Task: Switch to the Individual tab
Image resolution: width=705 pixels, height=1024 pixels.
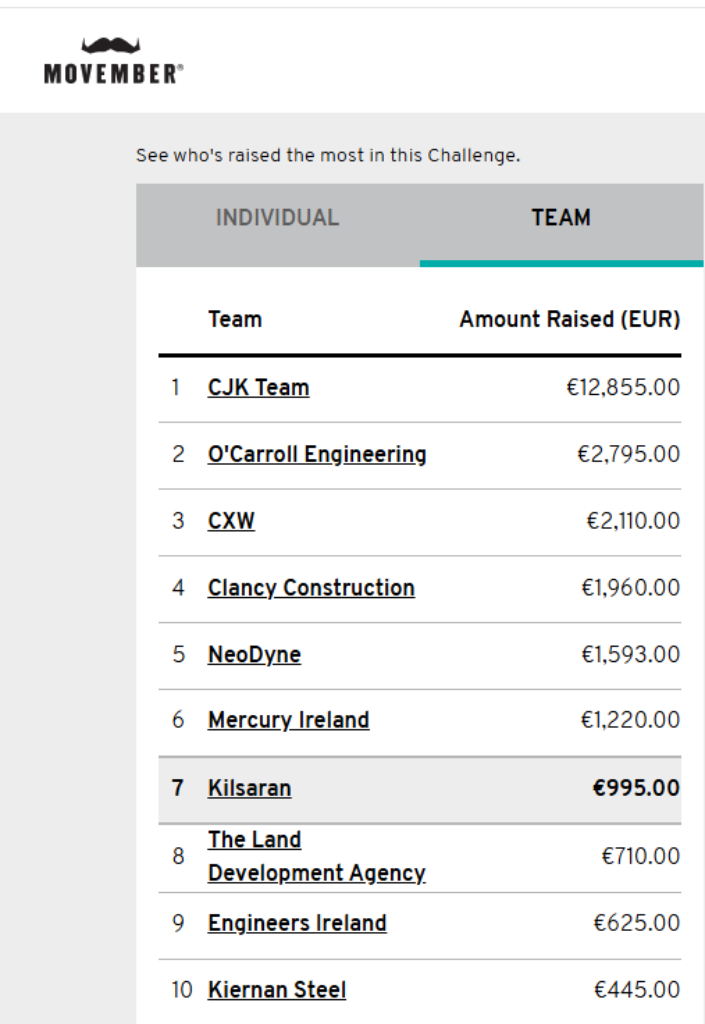Action: tap(277, 218)
